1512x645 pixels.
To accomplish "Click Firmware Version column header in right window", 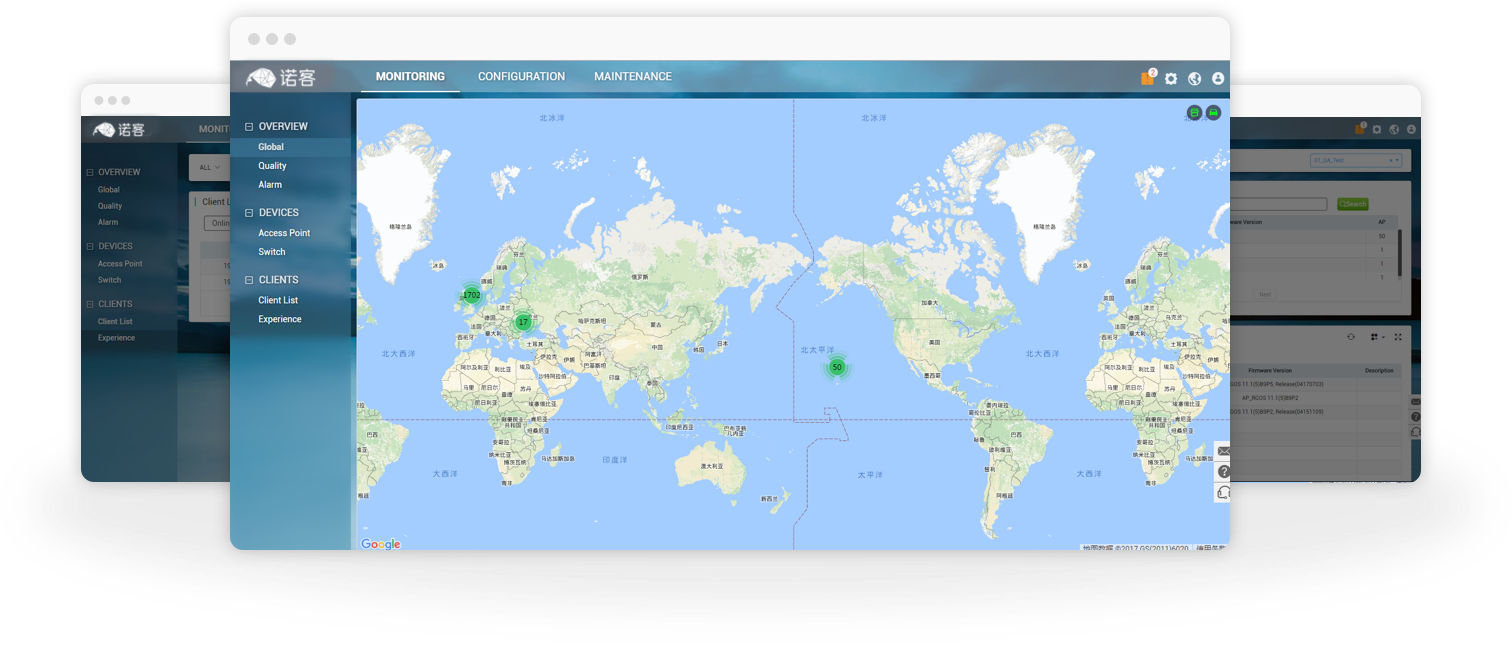I will click(x=1269, y=370).
